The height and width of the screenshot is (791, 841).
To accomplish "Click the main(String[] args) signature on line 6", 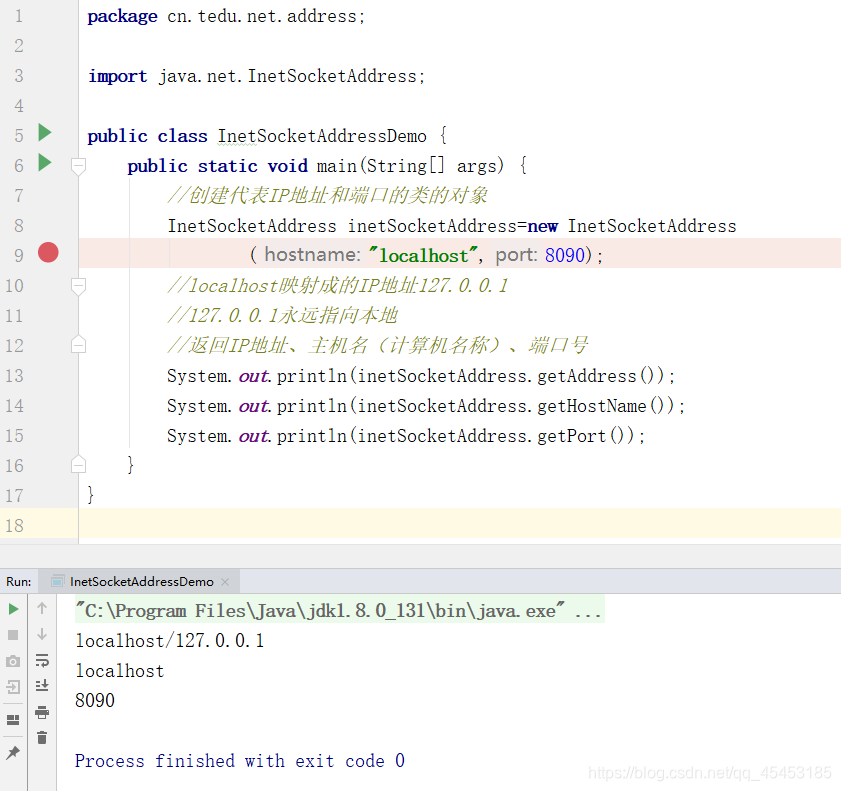I will point(410,166).
